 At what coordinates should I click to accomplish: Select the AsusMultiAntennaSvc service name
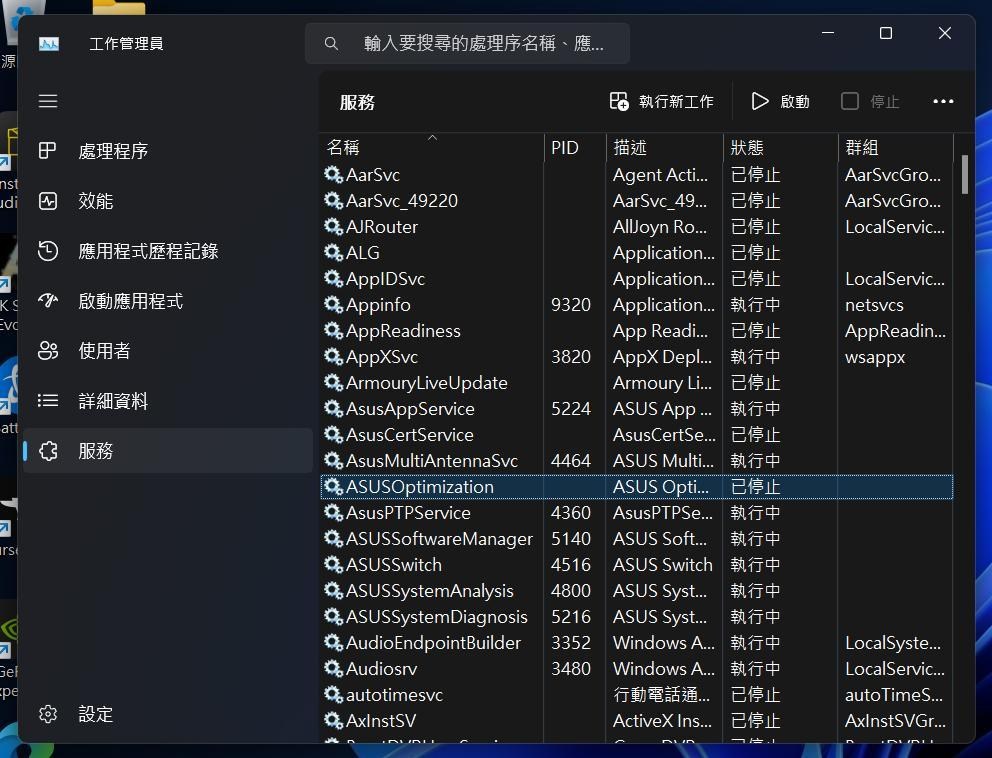click(431, 461)
